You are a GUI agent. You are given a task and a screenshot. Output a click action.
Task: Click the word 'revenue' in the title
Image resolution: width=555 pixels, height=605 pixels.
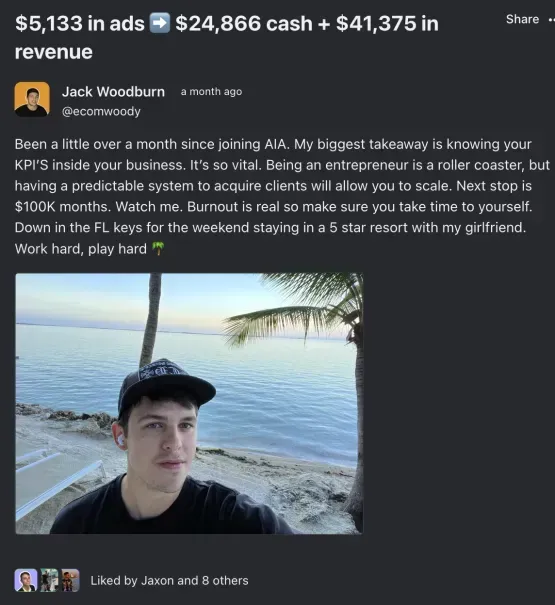pyautogui.click(x=54, y=52)
